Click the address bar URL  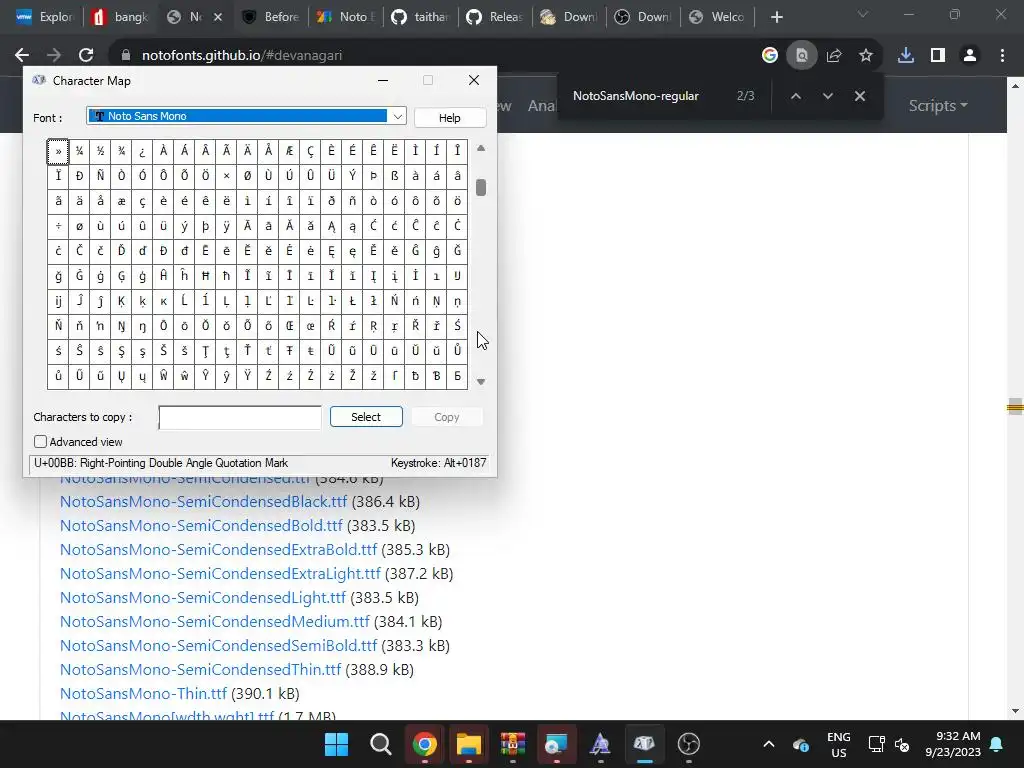(242, 56)
